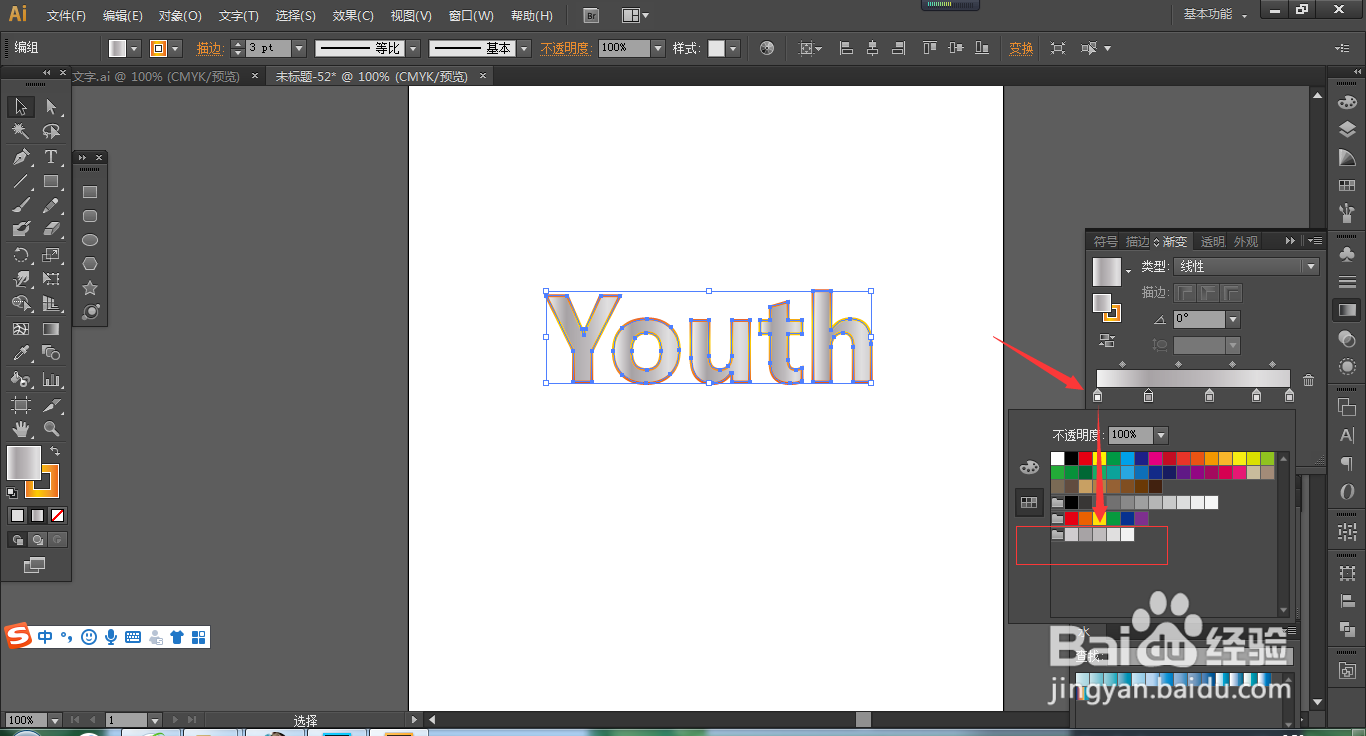Pick the Star shape in floating panel

pyautogui.click(x=90, y=288)
